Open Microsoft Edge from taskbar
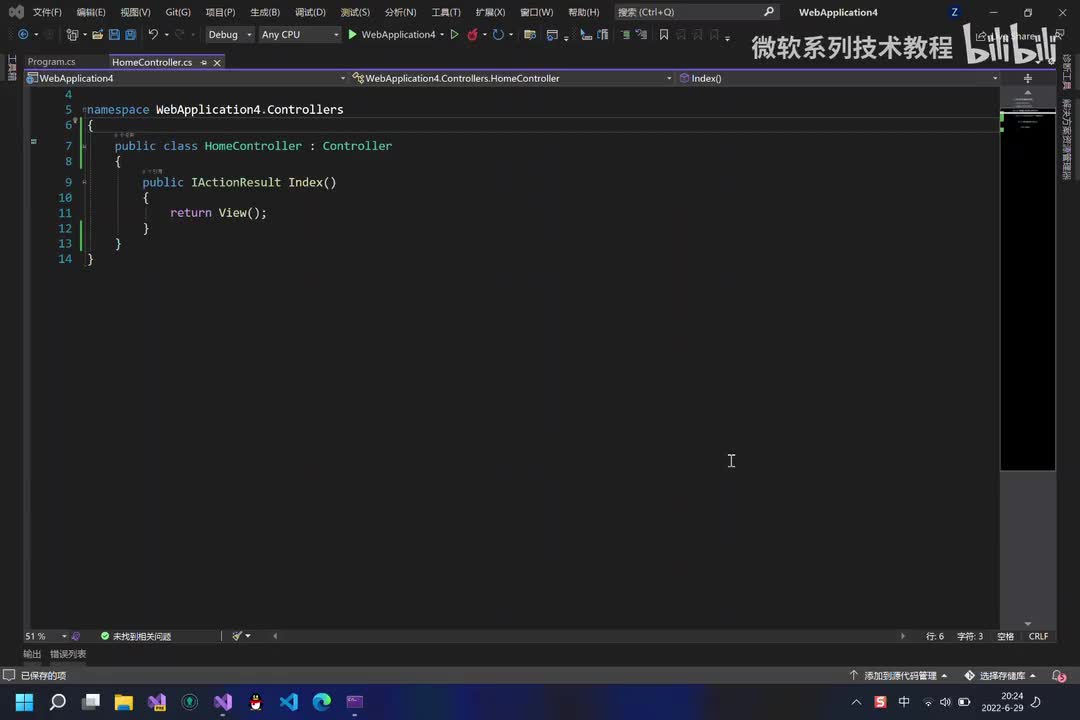 [322, 701]
